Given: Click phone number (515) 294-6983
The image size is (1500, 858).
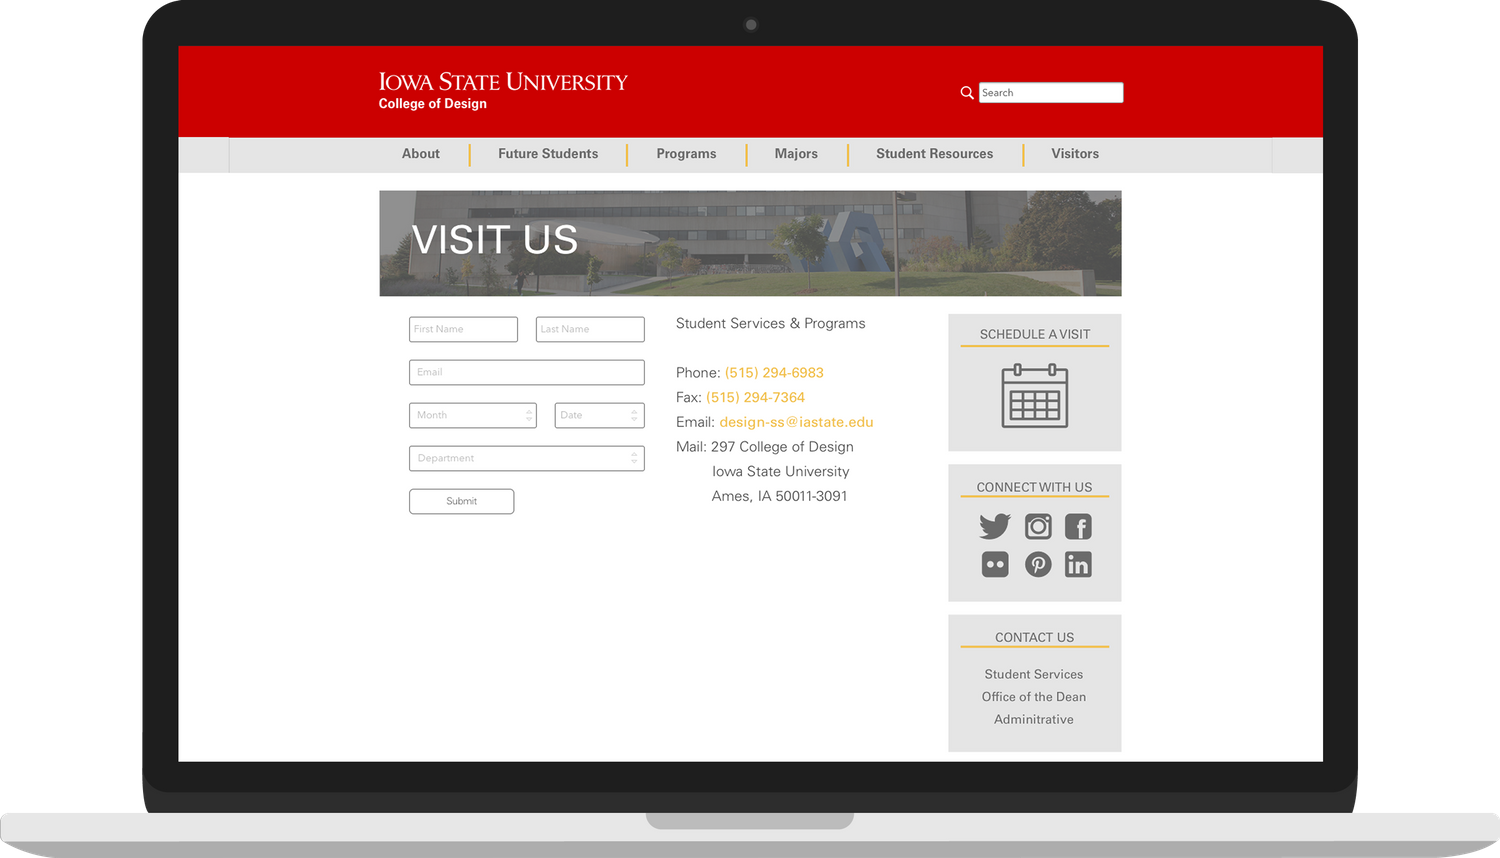Looking at the screenshot, I should pos(774,373).
